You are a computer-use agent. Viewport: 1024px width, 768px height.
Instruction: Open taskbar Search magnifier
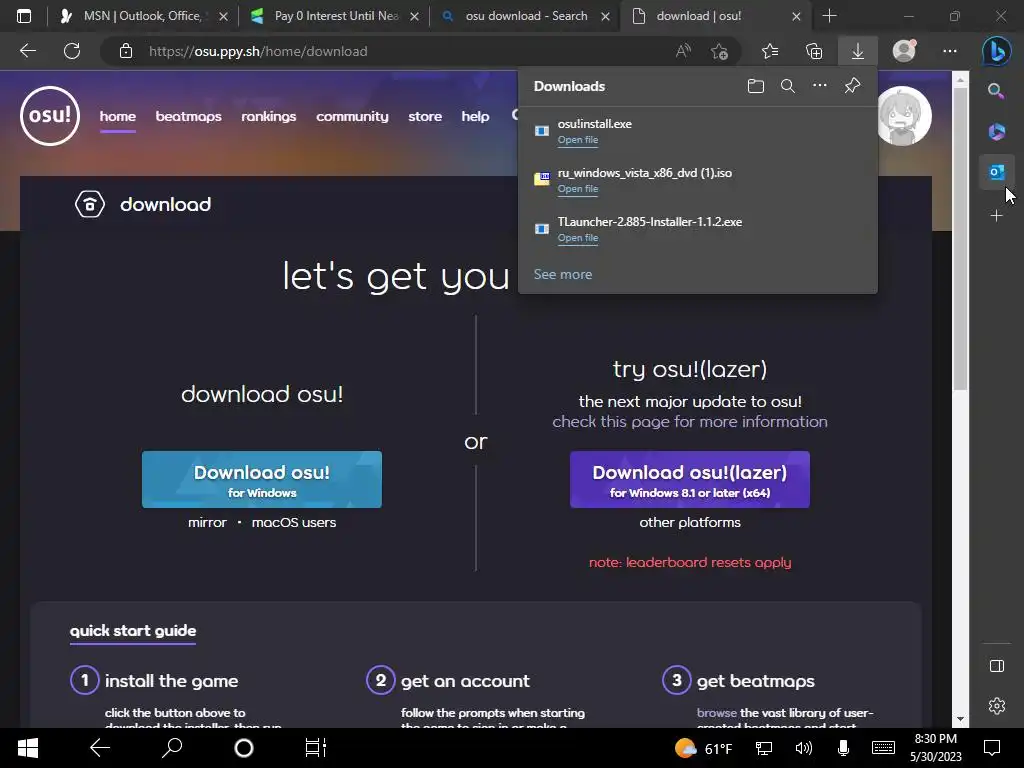click(x=172, y=748)
